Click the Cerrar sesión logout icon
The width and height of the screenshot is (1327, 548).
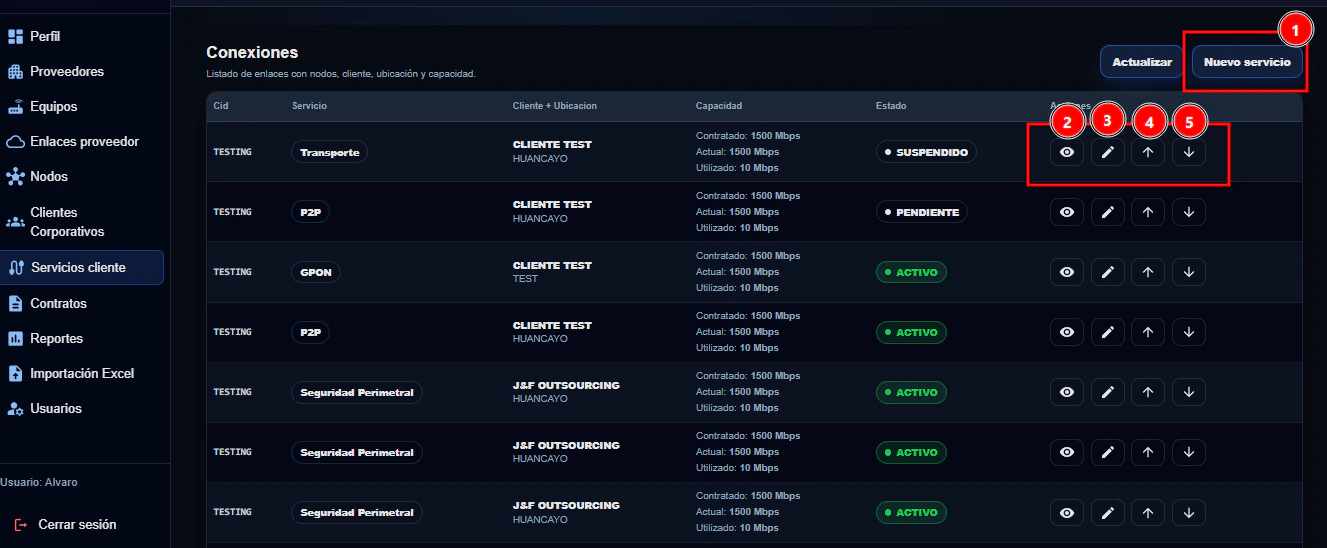point(21,525)
